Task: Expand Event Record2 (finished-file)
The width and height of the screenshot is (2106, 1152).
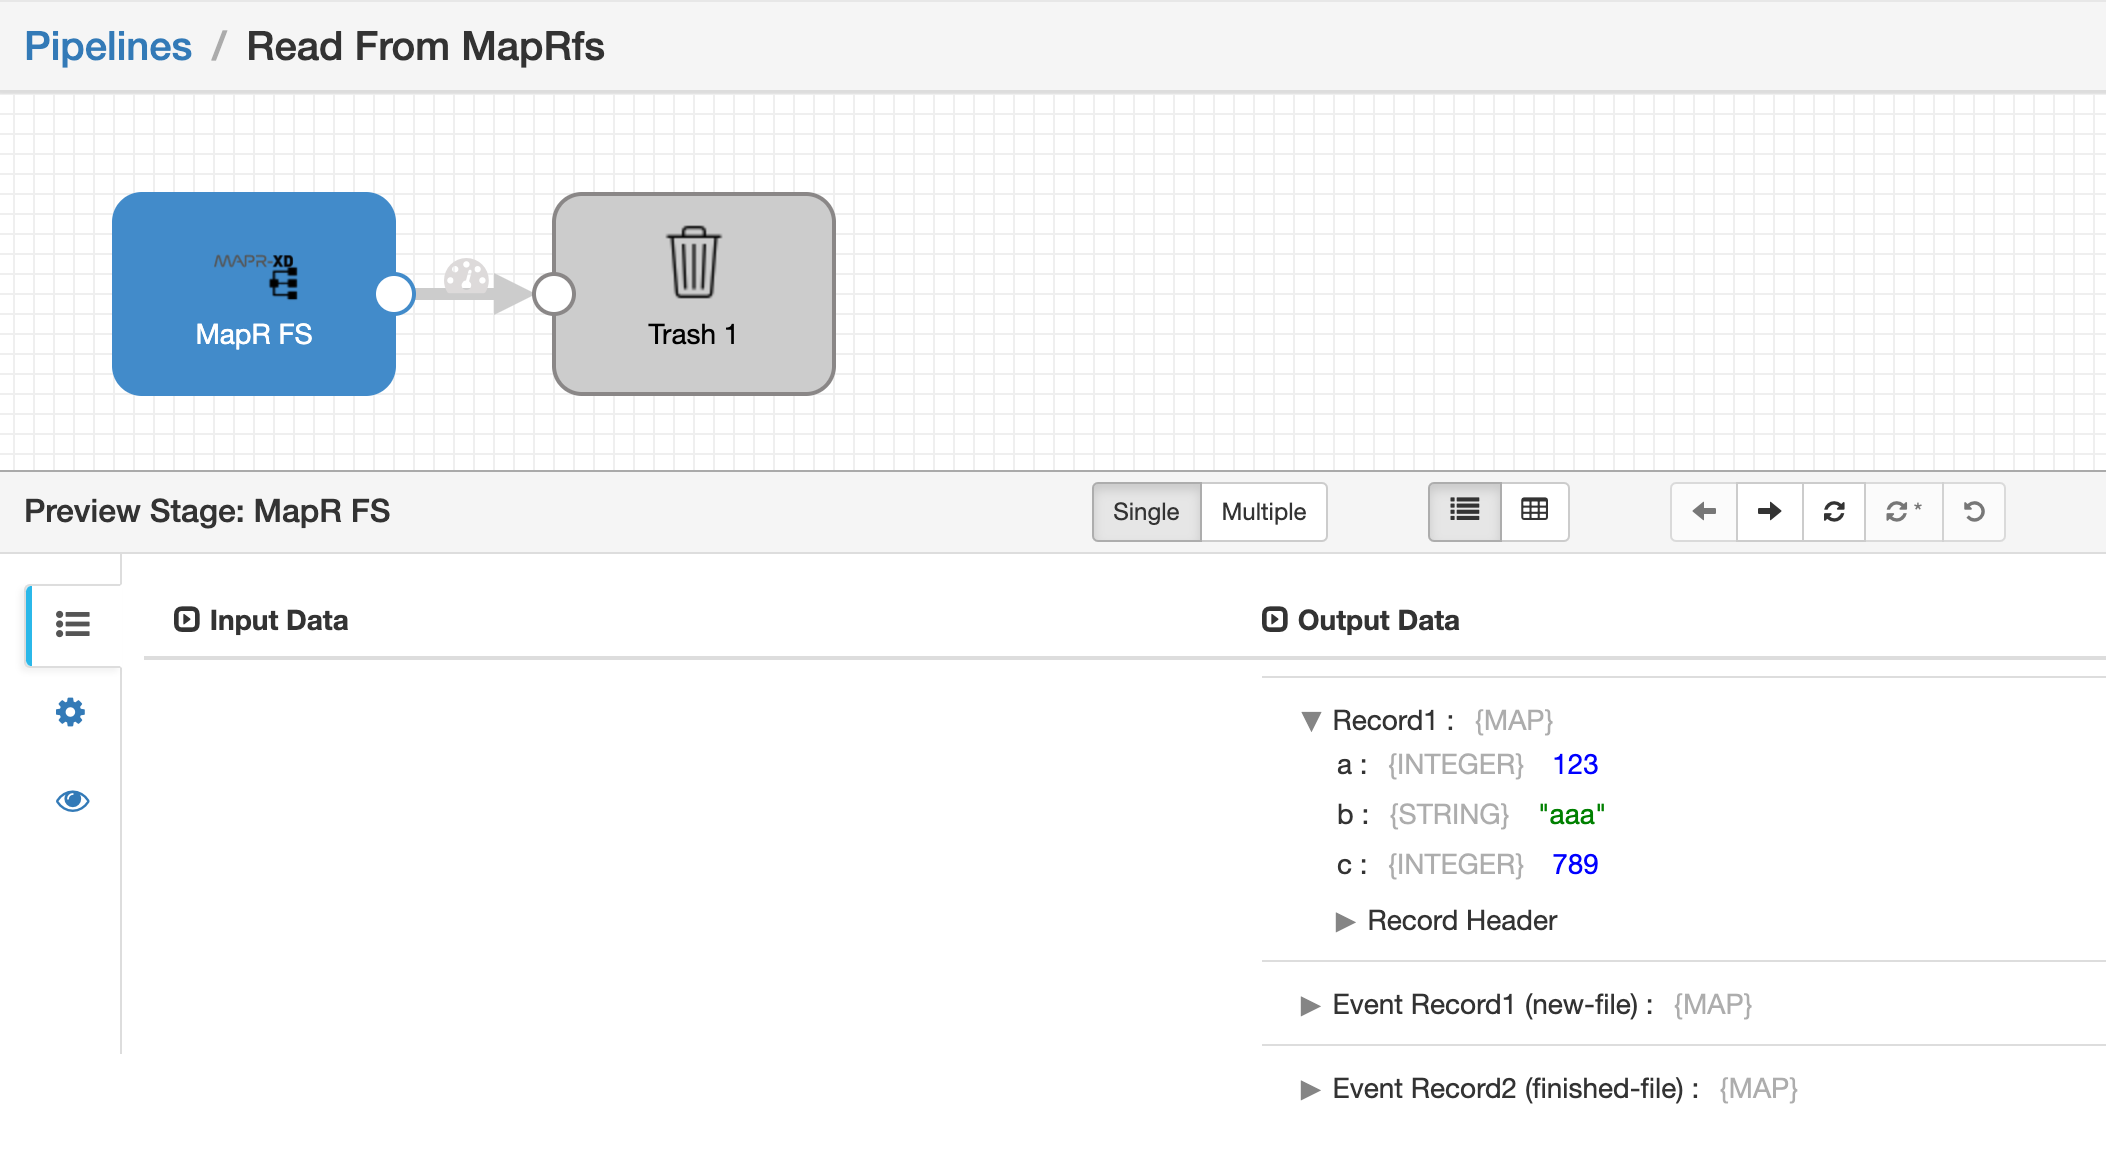Action: tap(1310, 1089)
